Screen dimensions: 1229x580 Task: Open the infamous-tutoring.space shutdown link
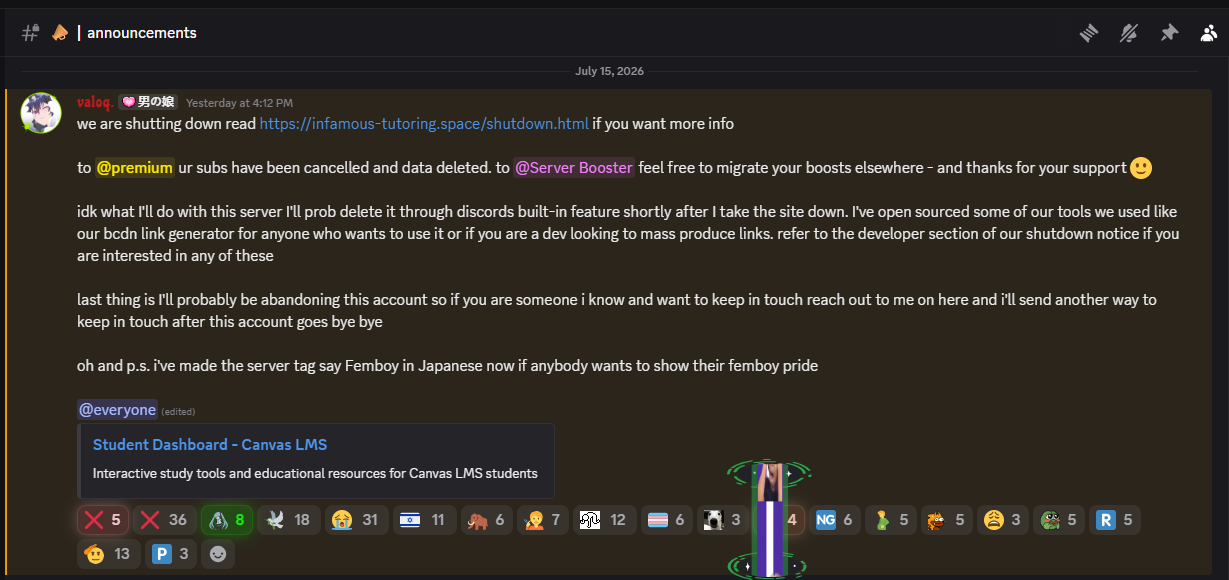pos(424,124)
